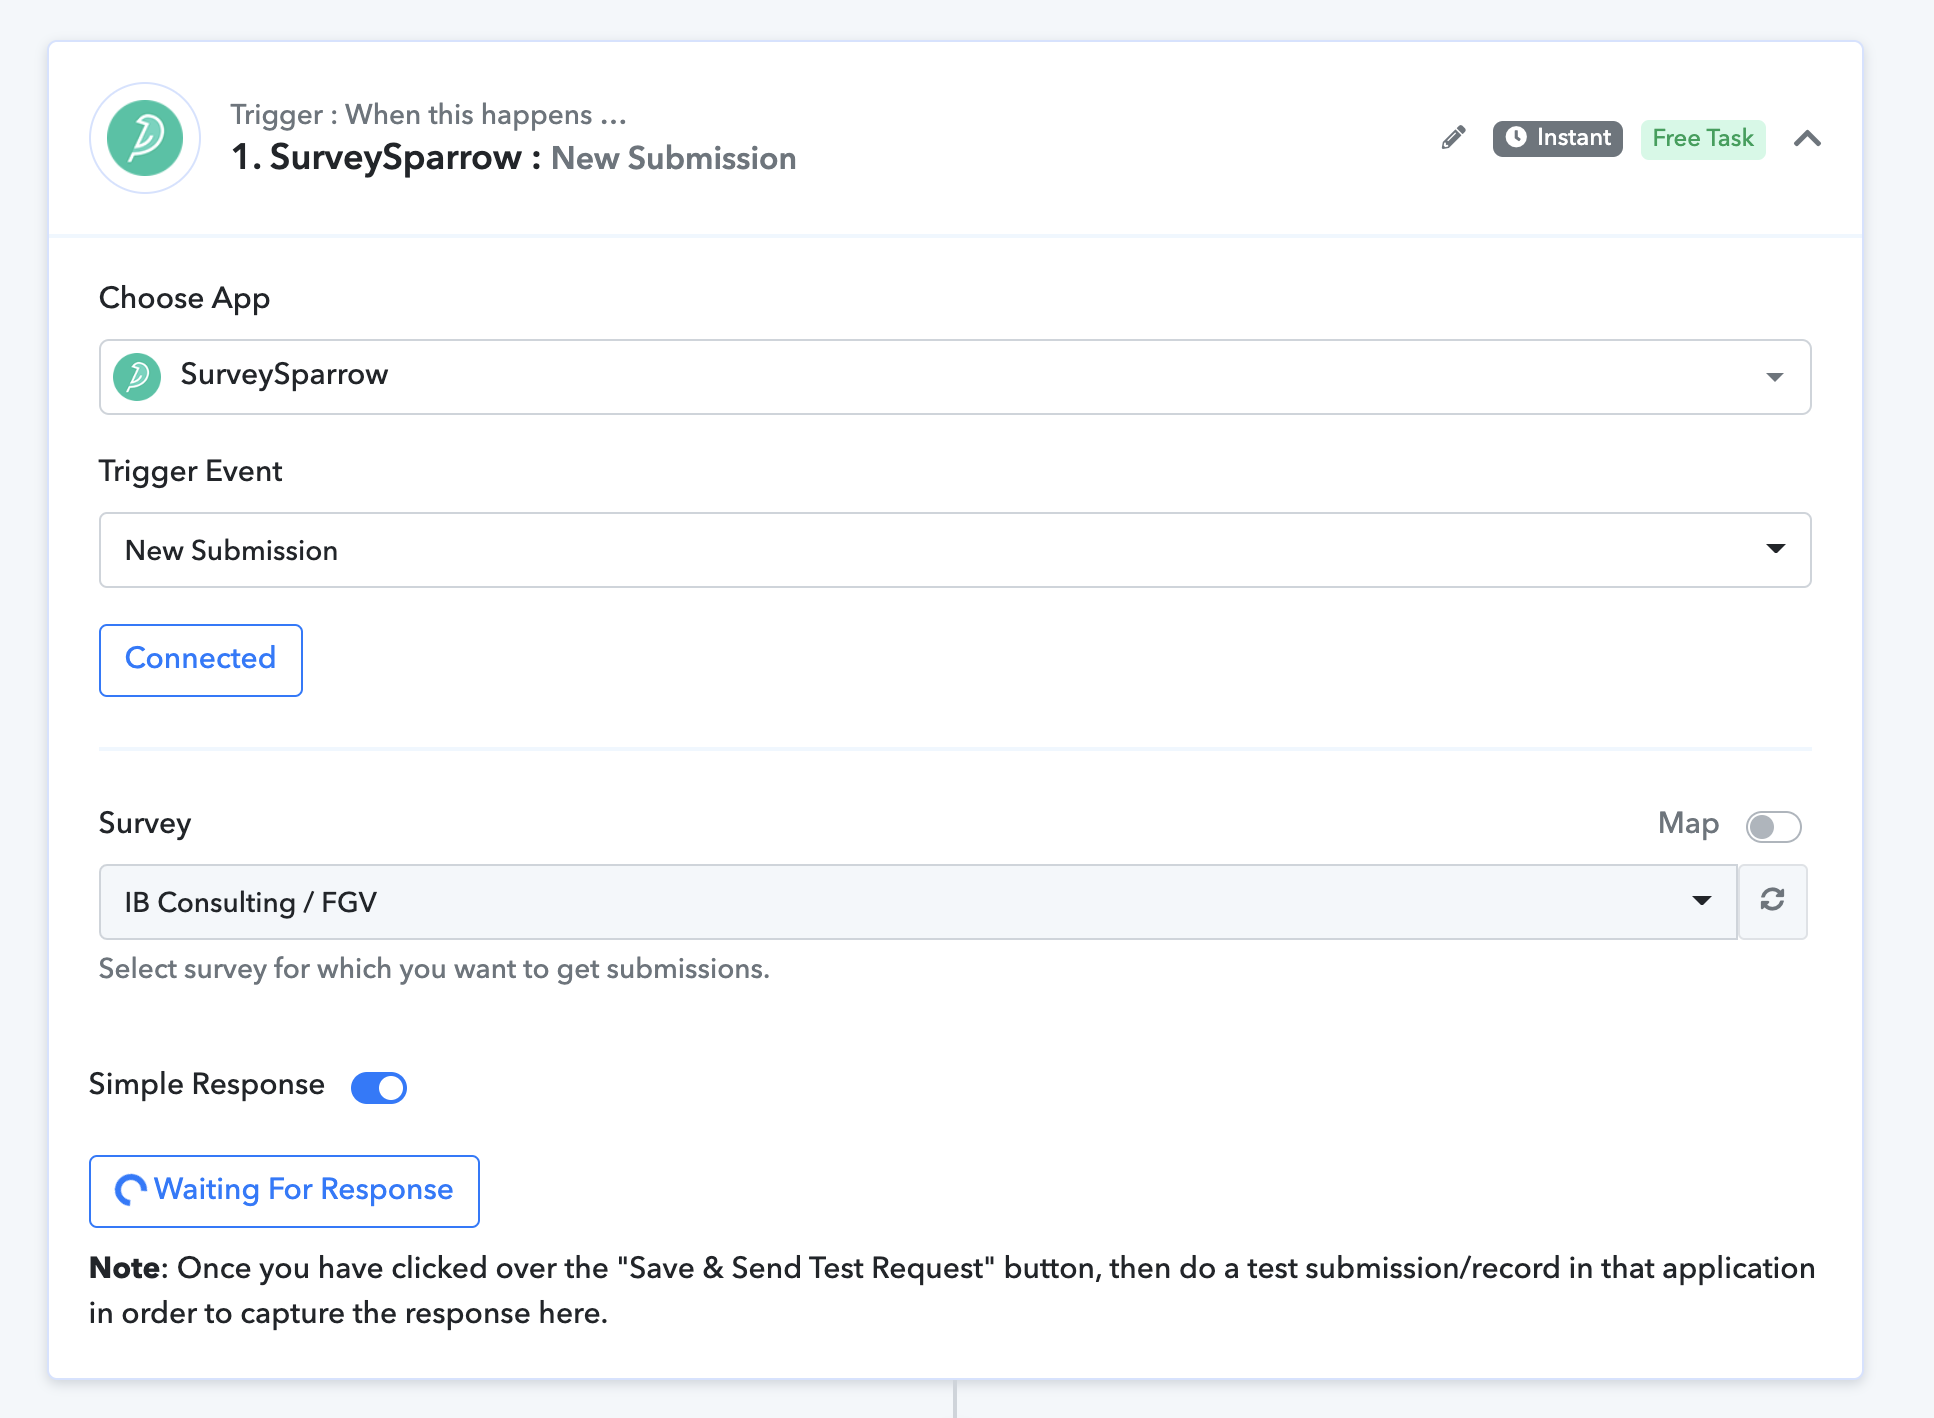This screenshot has width=1934, height=1418.
Task: Click the Waiting For Response button
Action: [x=284, y=1190]
